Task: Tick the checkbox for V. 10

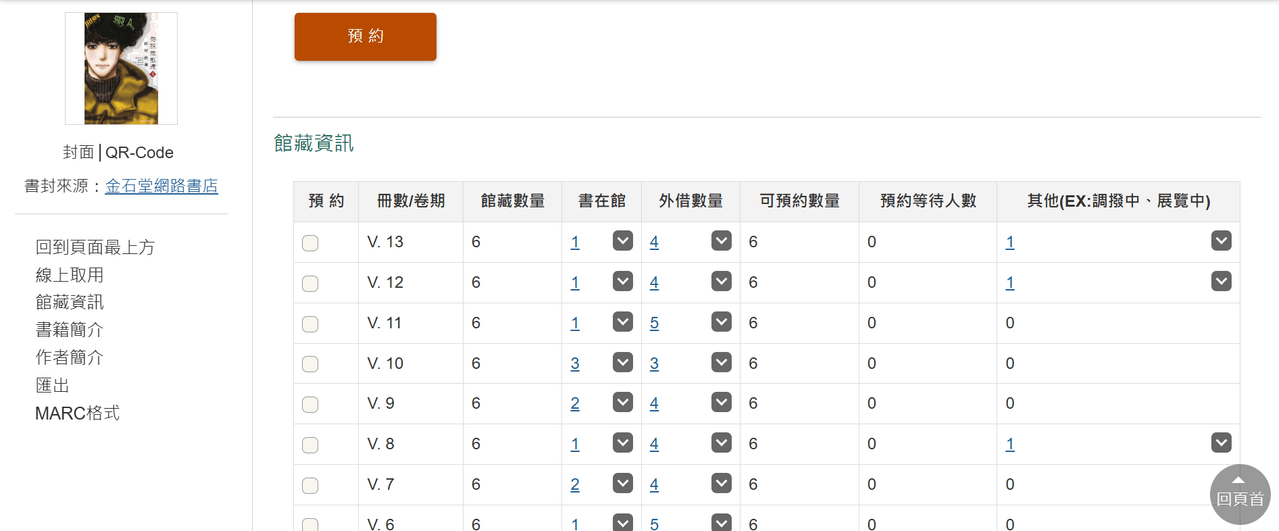Action: [310, 364]
